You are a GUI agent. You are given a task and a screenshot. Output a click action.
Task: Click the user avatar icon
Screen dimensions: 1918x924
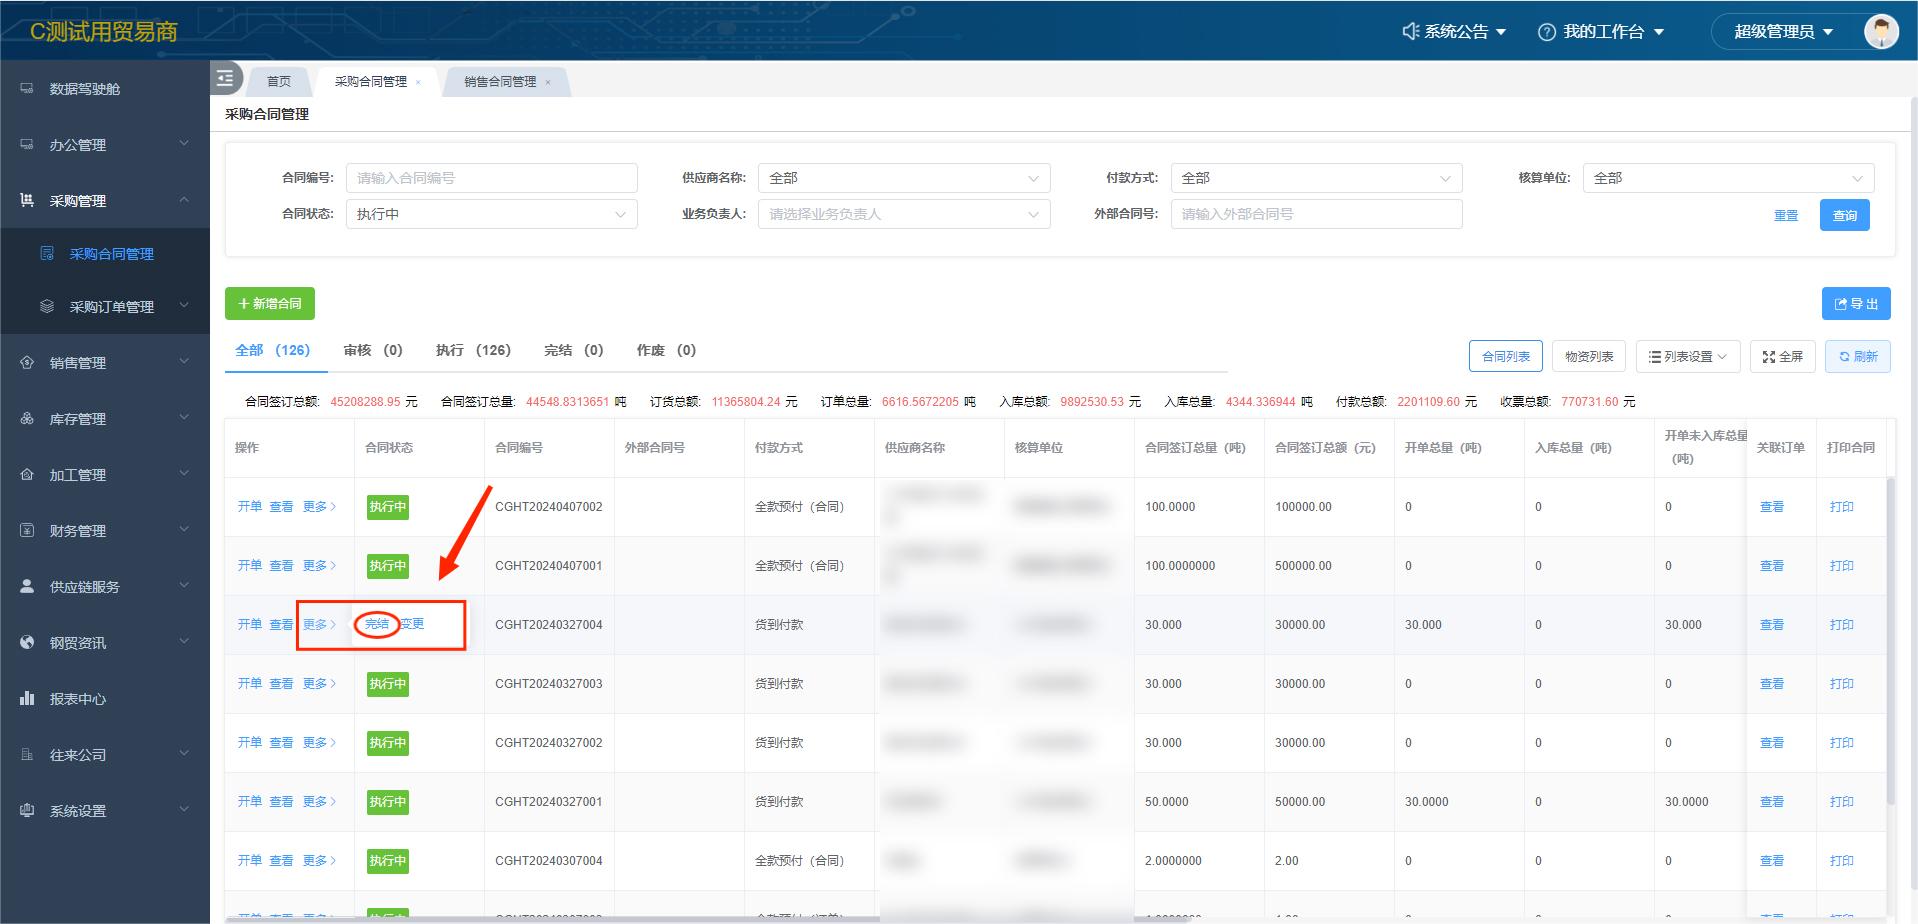1880,31
